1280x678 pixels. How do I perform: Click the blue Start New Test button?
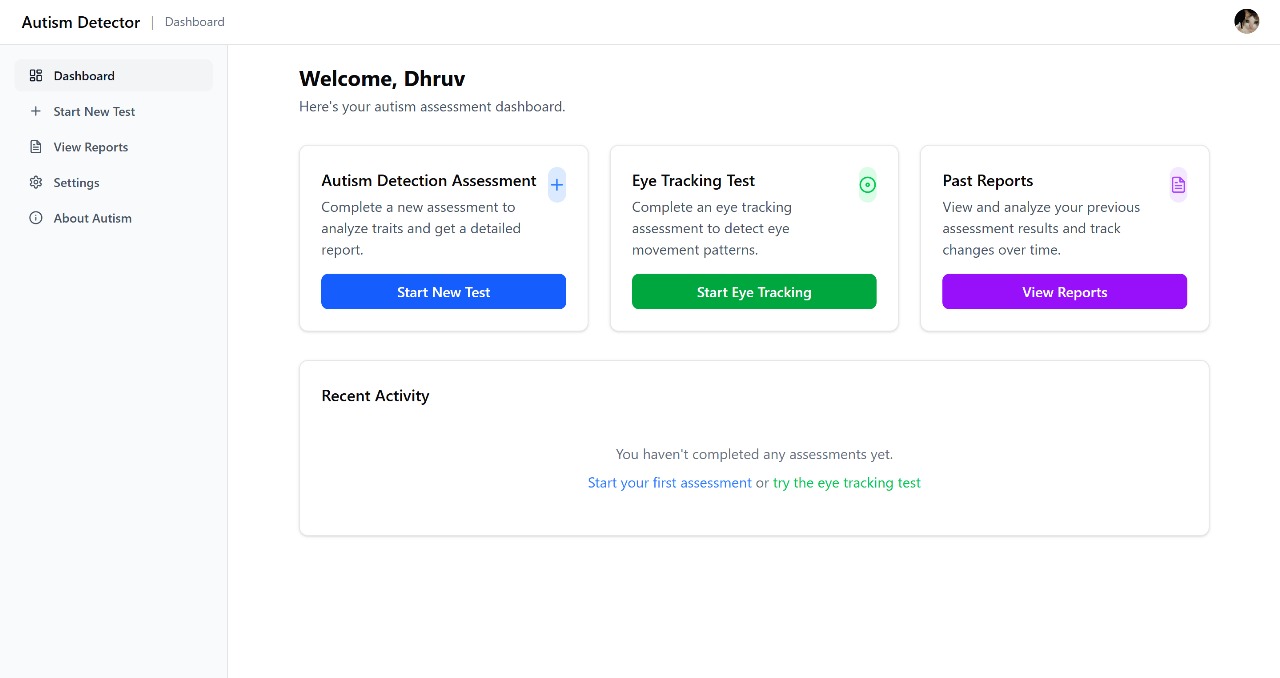point(443,292)
